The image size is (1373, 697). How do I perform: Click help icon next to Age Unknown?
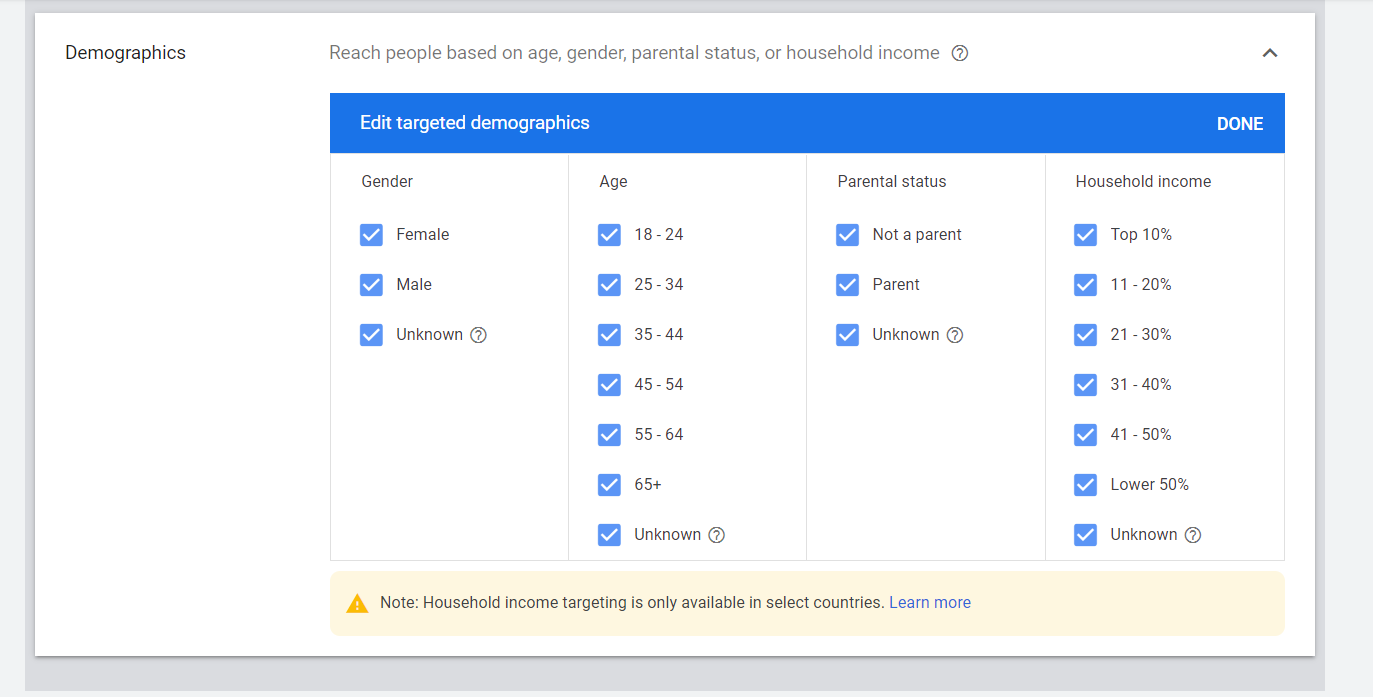717,535
